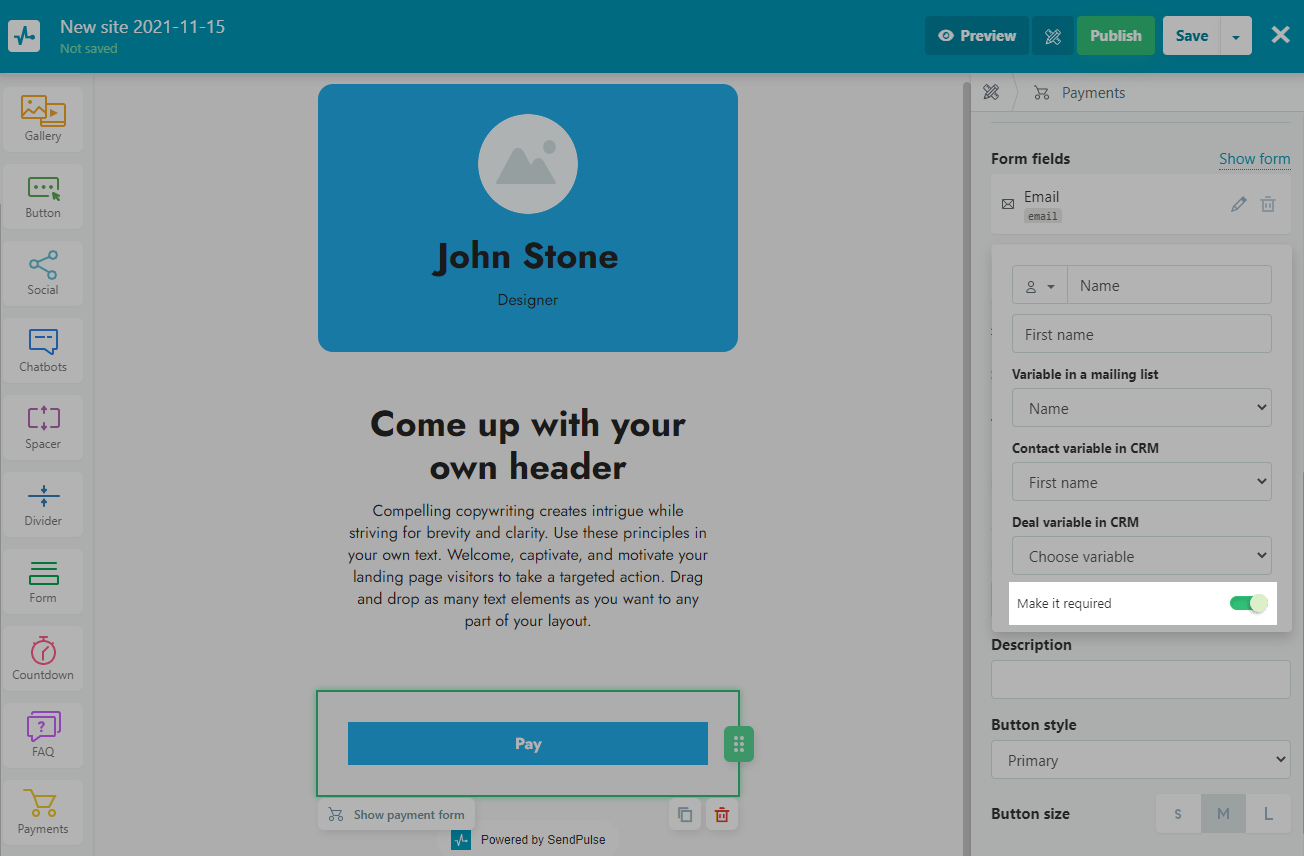Click the Email field row
Image resolution: width=1304 pixels, height=856 pixels.
coord(1141,204)
